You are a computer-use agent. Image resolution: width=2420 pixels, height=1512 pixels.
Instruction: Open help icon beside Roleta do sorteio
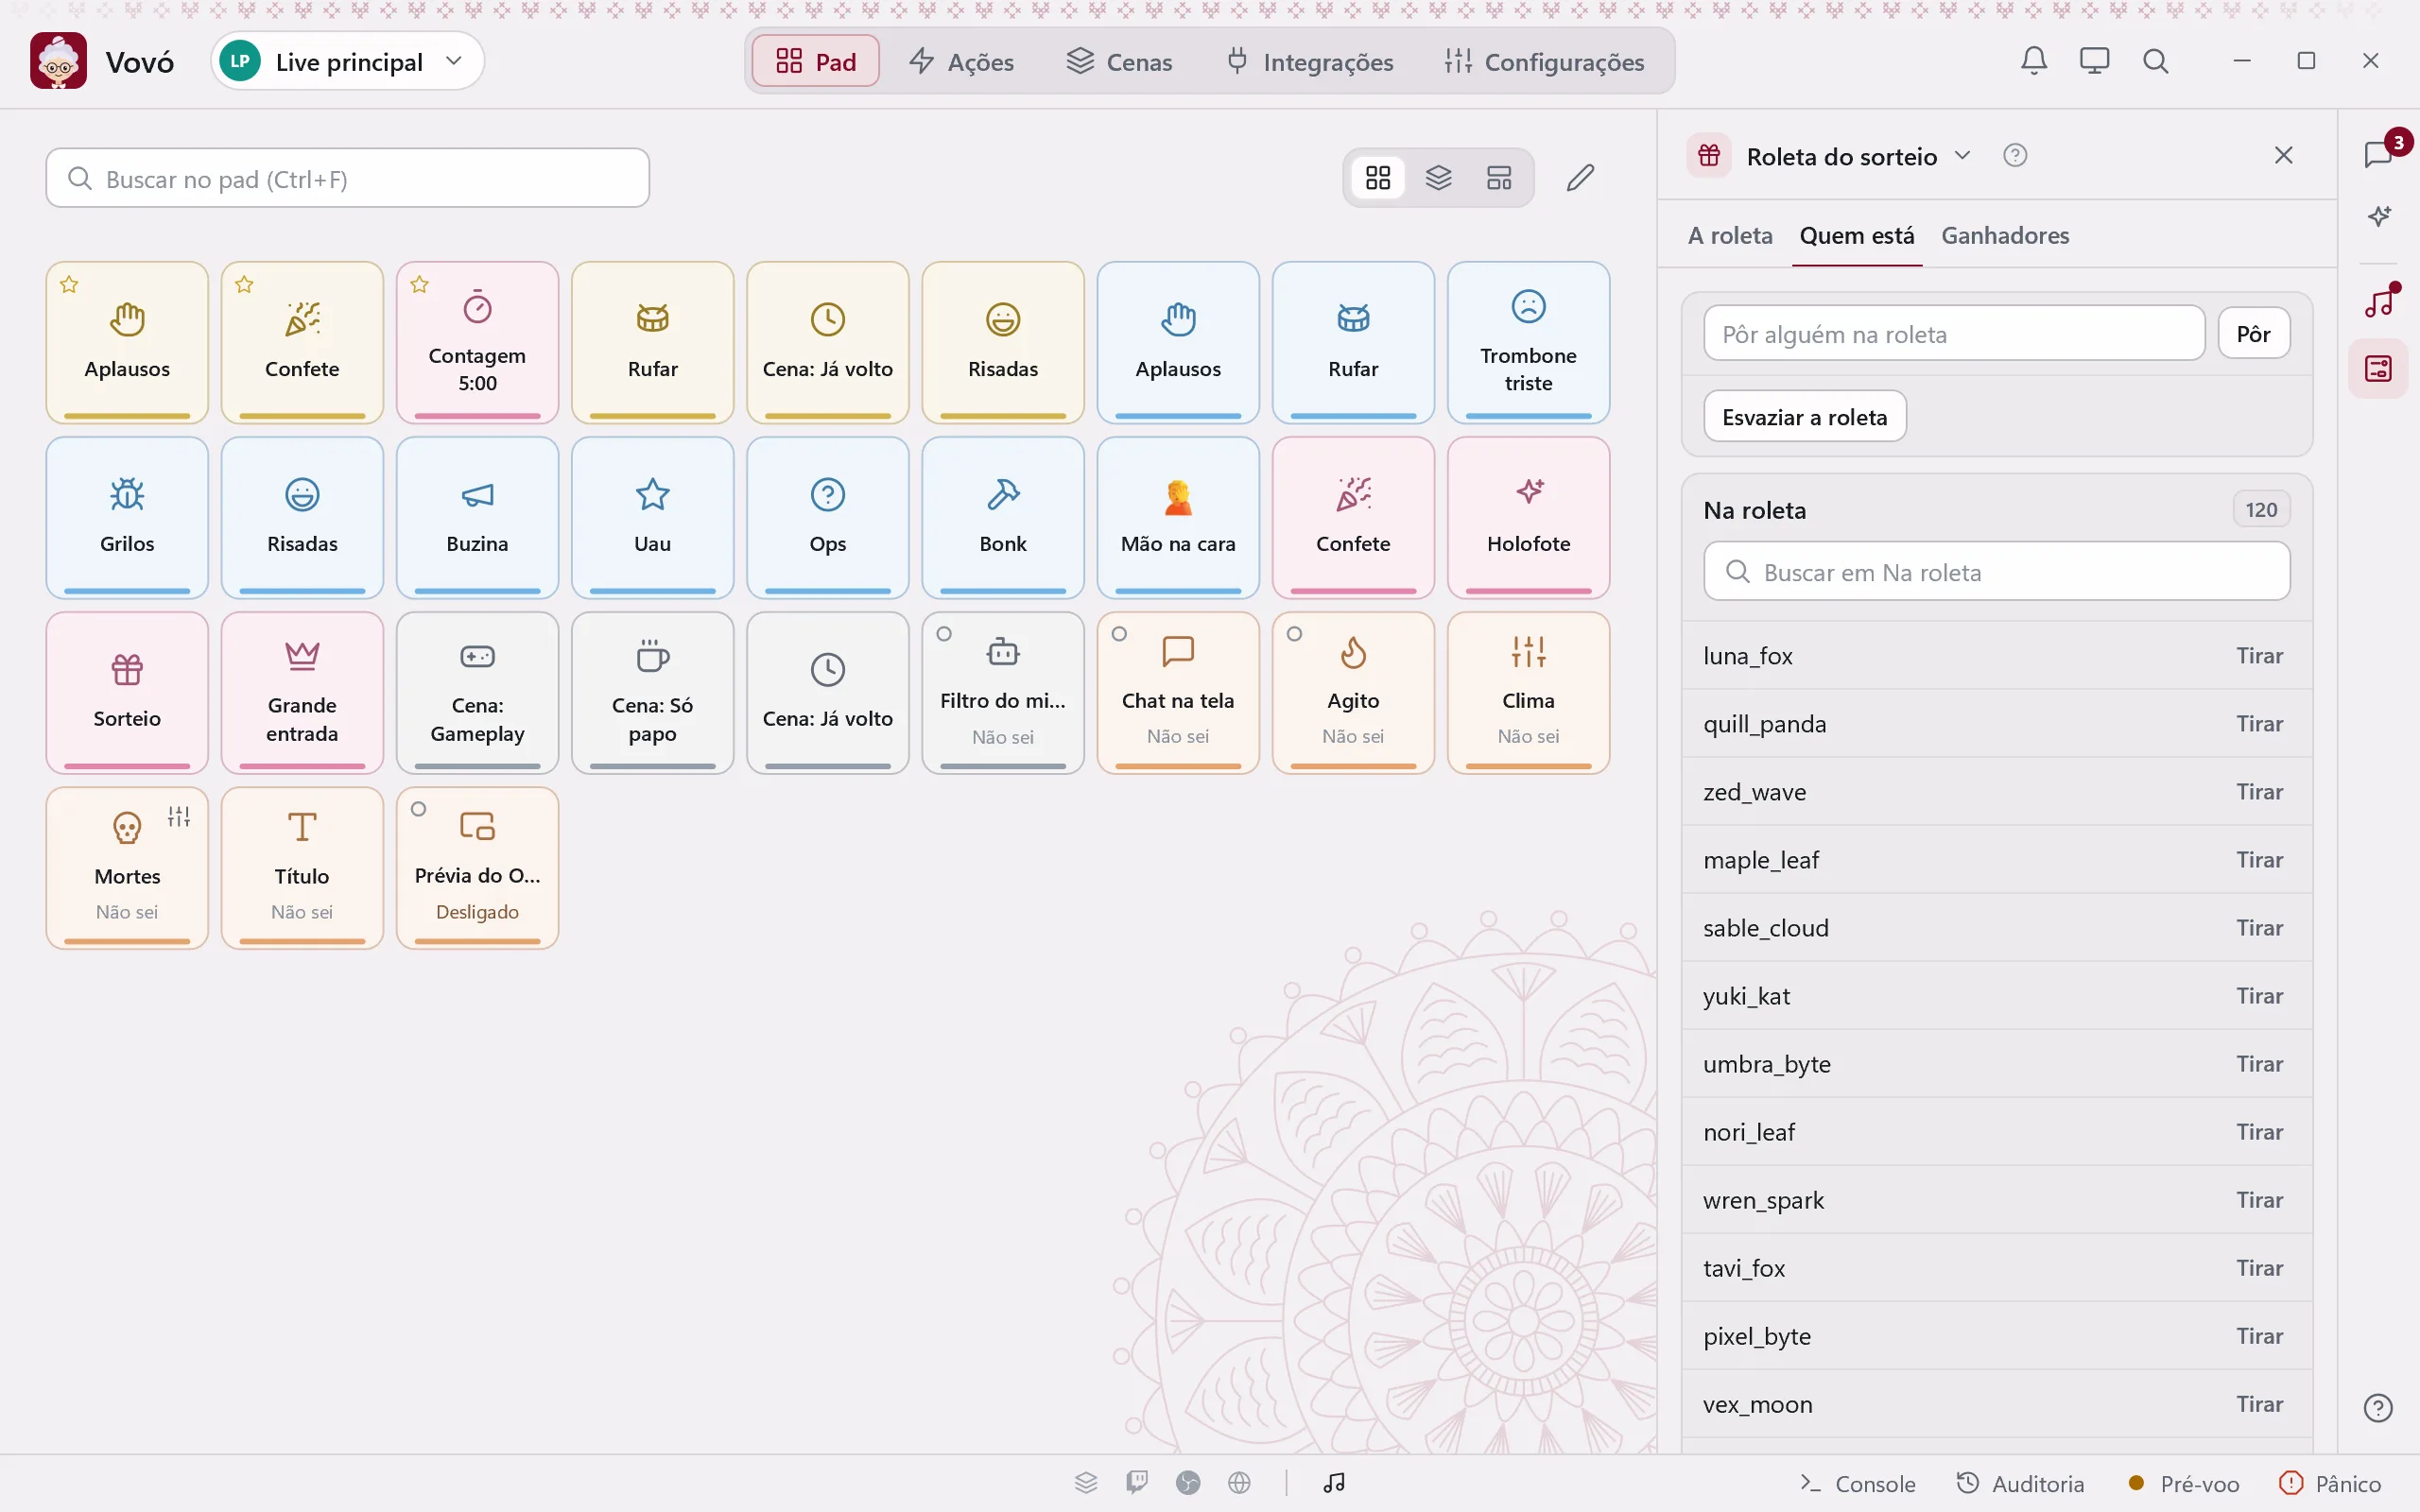pos(2015,156)
